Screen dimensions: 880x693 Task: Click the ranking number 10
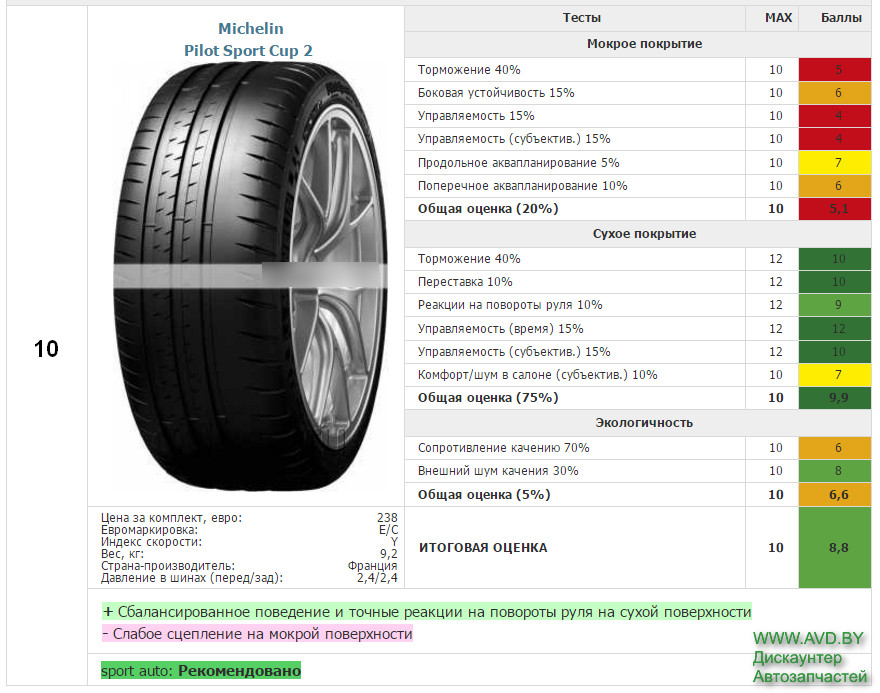click(46, 349)
